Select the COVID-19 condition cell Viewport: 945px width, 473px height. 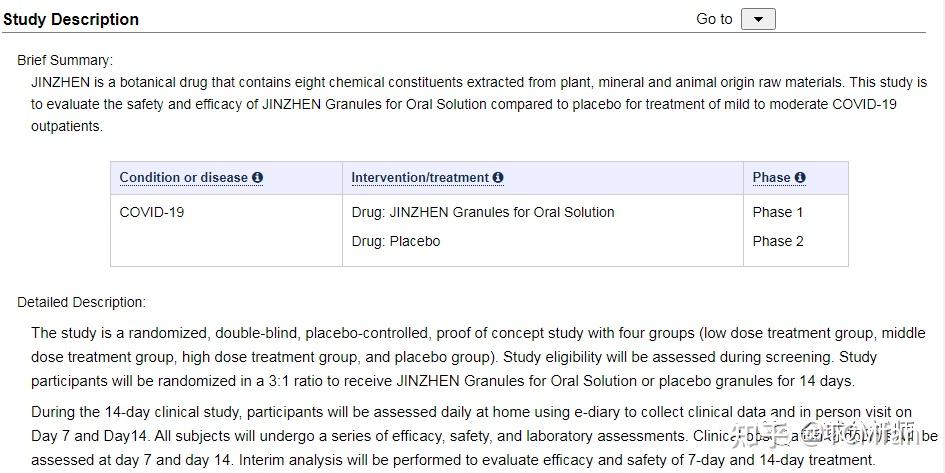click(152, 212)
